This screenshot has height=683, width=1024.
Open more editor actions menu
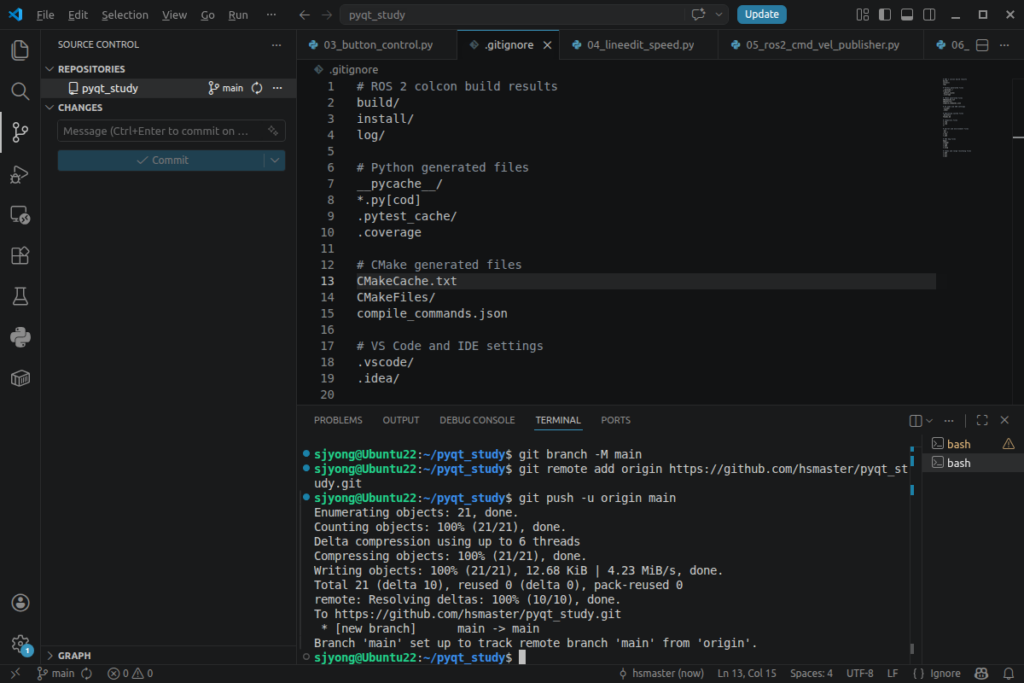point(1005,45)
